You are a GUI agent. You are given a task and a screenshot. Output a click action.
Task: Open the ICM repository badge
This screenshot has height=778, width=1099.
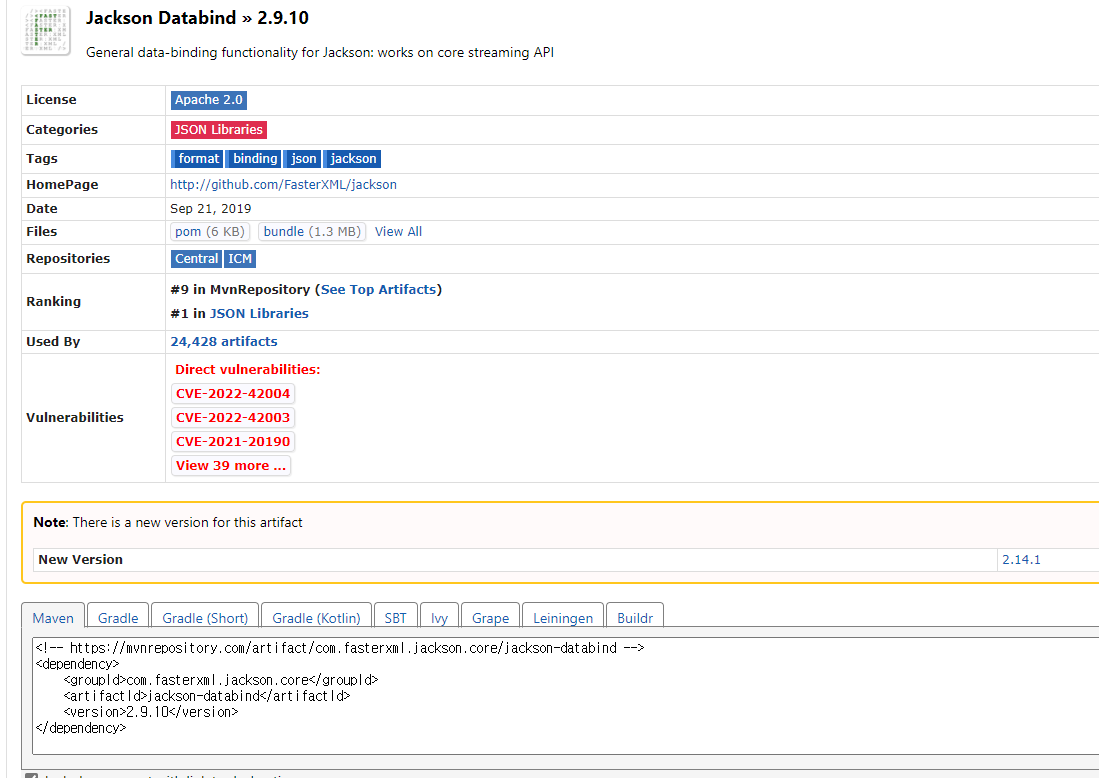pyautogui.click(x=240, y=259)
